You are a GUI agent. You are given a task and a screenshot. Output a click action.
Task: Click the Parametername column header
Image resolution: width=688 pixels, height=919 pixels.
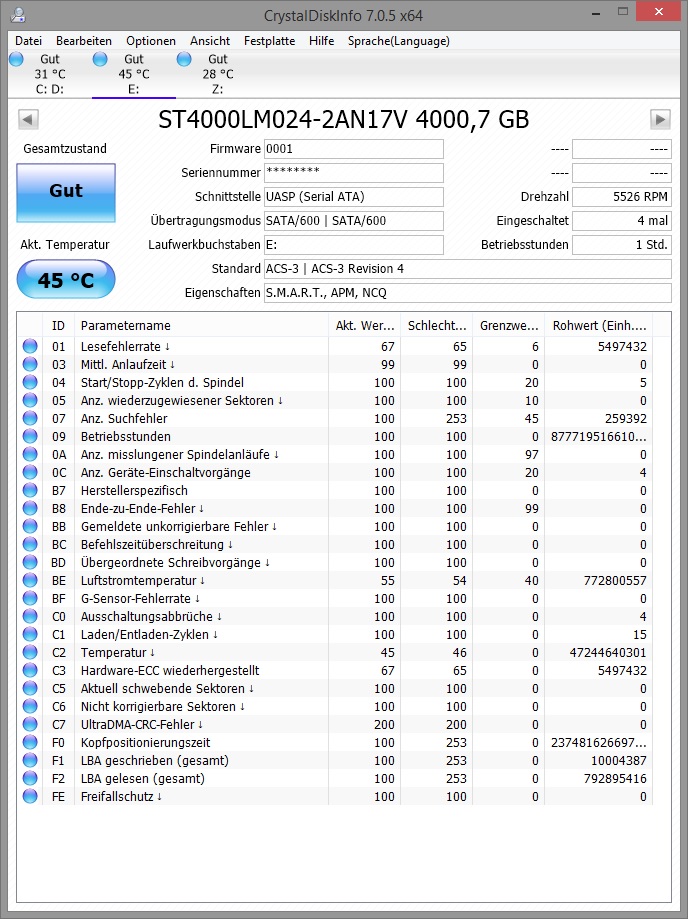point(201,325)
